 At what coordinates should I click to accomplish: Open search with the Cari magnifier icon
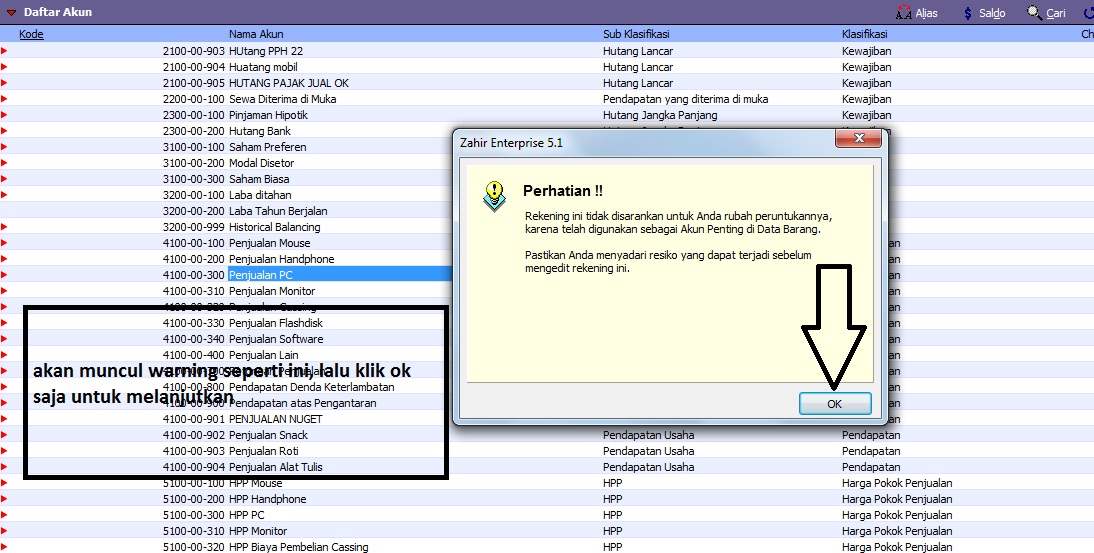point(1034,13)
